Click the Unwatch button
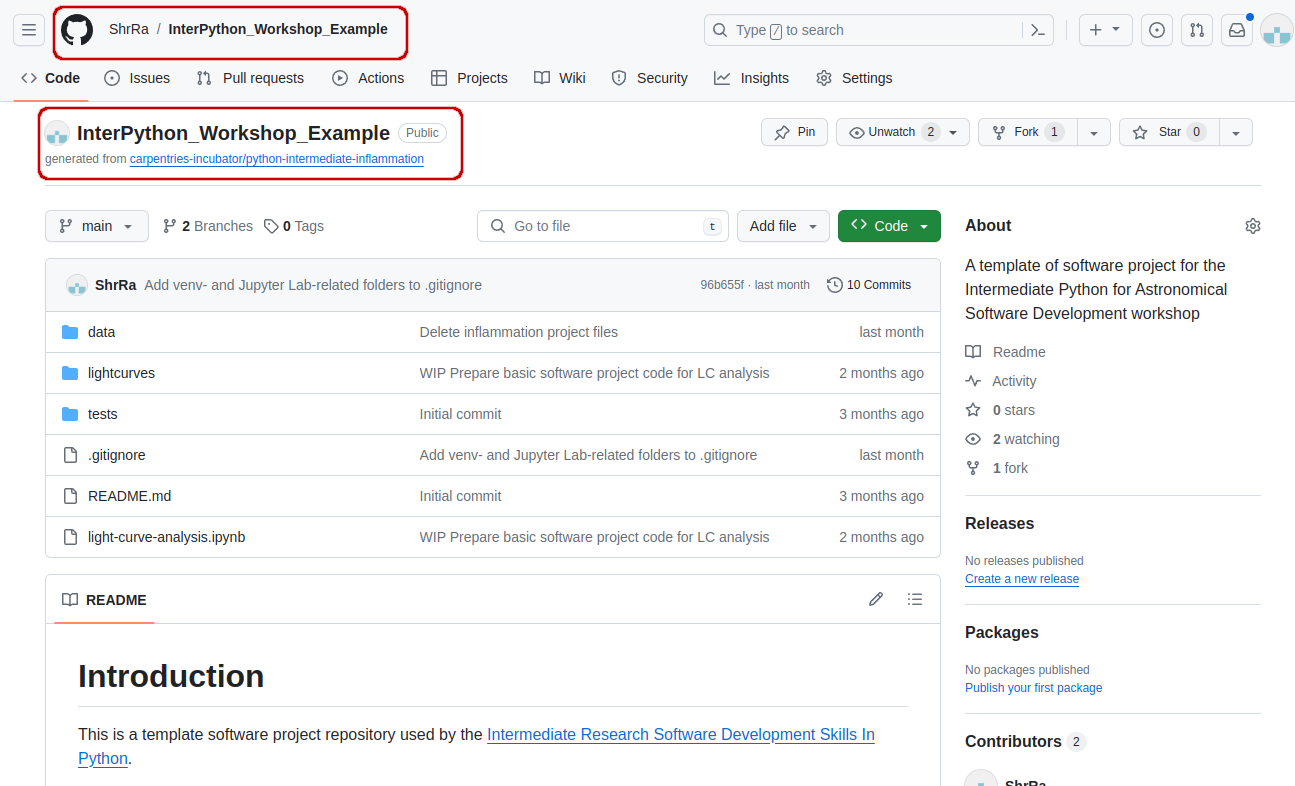Viewport: 1295px width, 786px height. click(903, 132)
